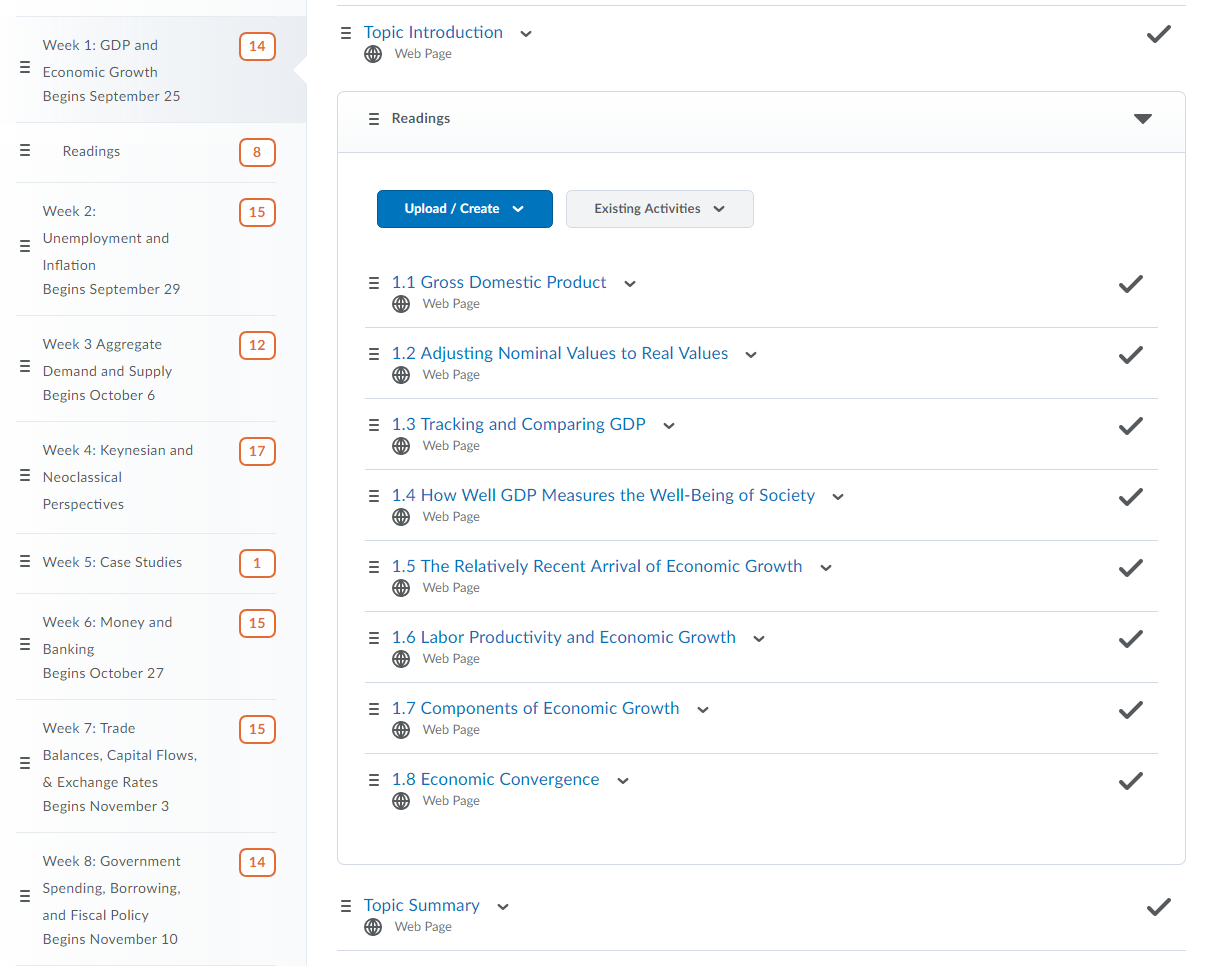Click the drag handle for Week 5: Case Studies
This screenshot has height=966, width=1222.
tap(25, 562)
